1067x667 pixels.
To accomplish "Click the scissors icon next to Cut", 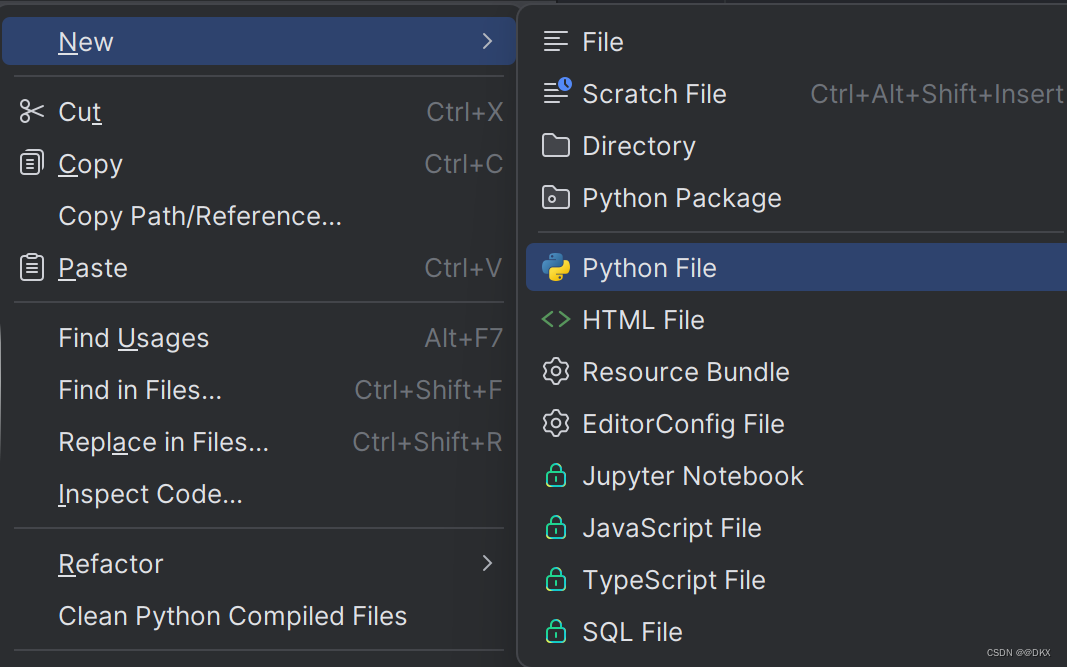I will coord(31,111).
